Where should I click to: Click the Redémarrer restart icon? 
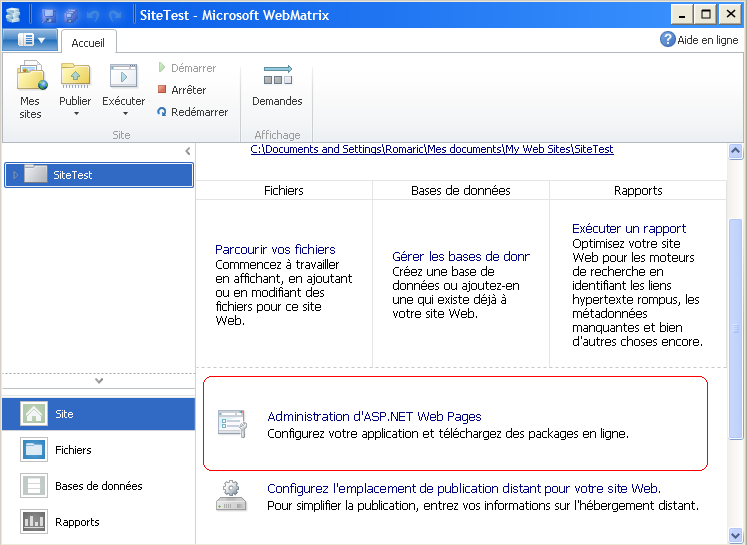click(162, 112)
